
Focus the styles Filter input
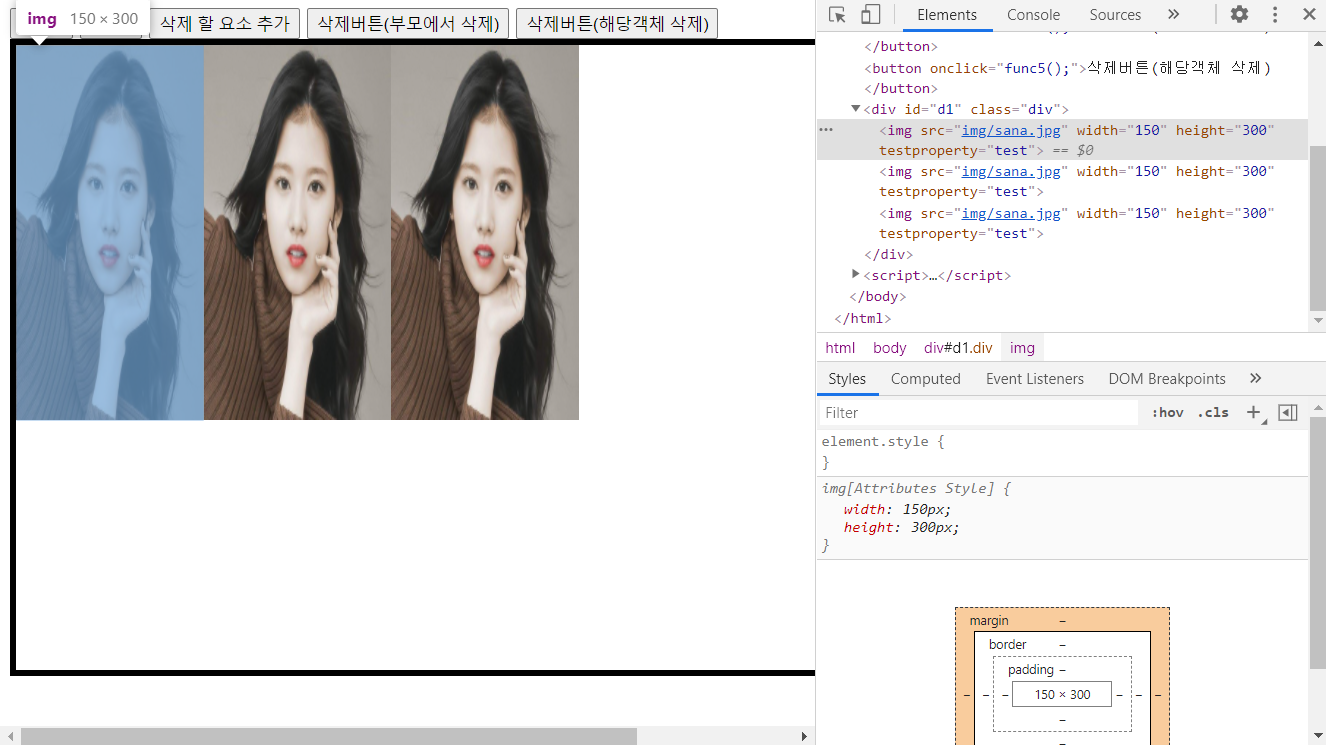[978, 412]
